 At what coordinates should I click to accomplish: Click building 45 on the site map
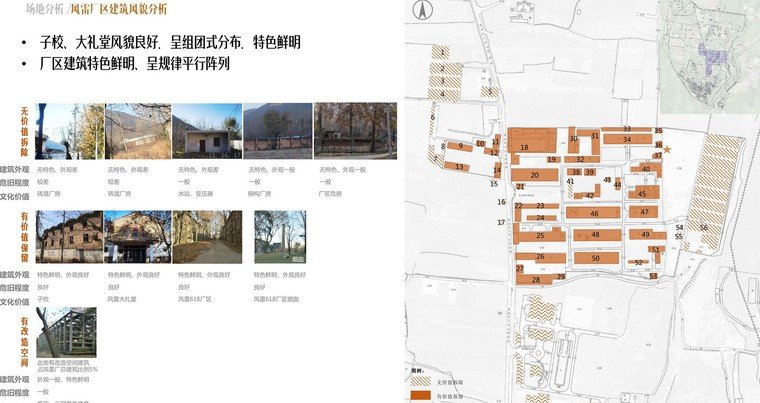(642, 193)
